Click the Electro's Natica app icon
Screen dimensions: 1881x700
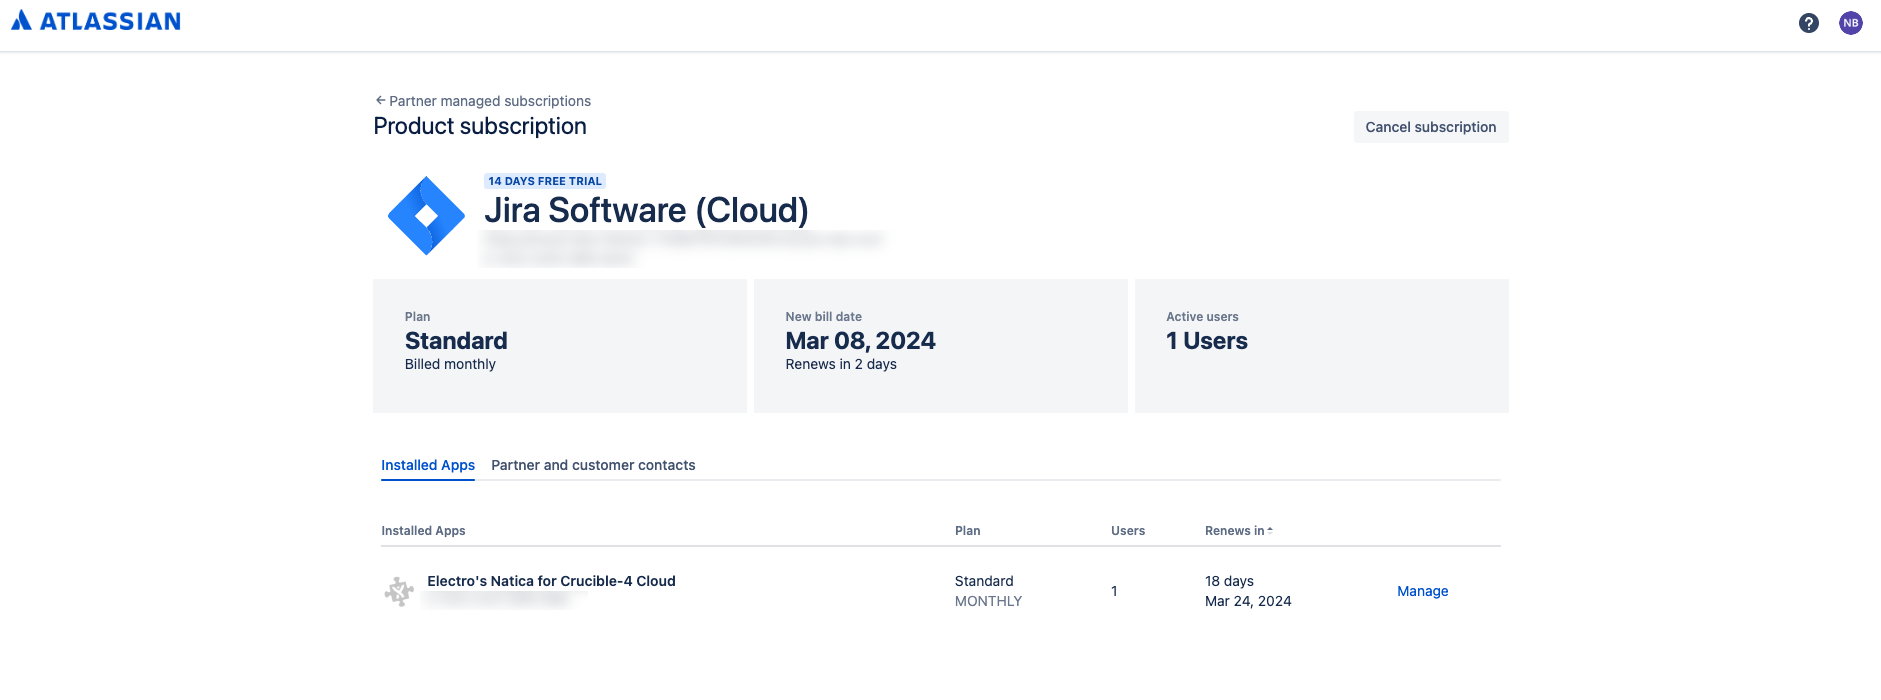(399, 591)
